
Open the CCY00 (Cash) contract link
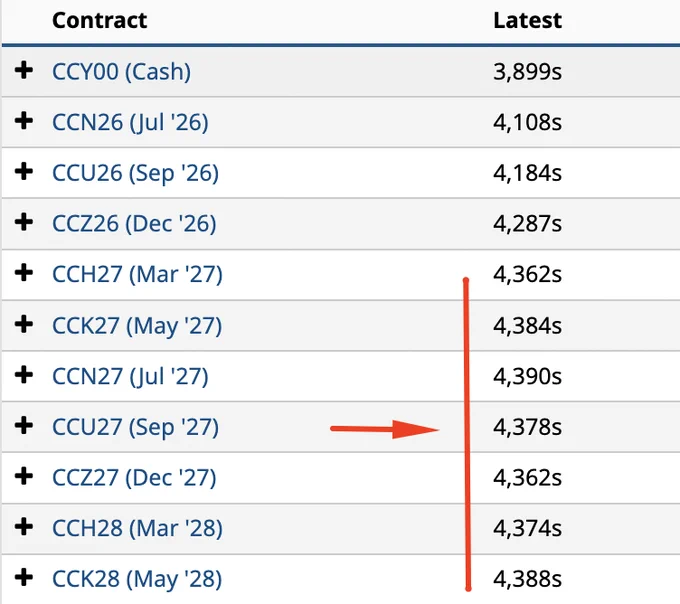(121, 72)
